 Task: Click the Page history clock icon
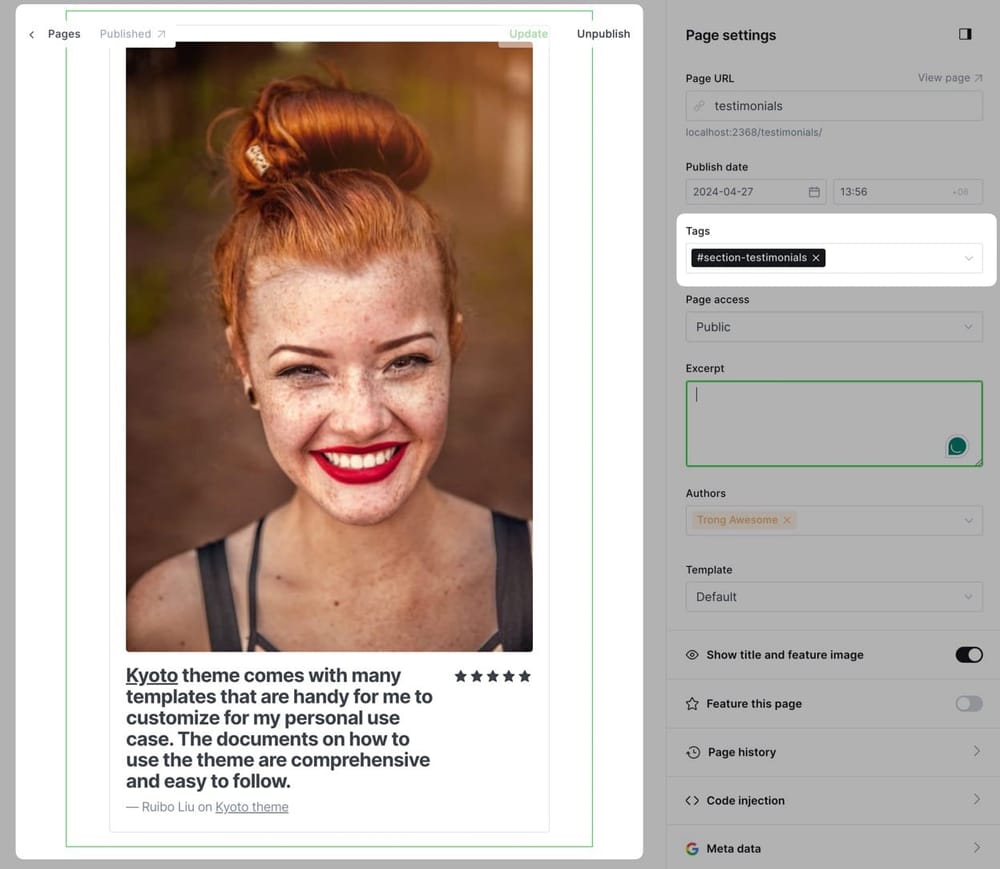[x=692, y=752]
